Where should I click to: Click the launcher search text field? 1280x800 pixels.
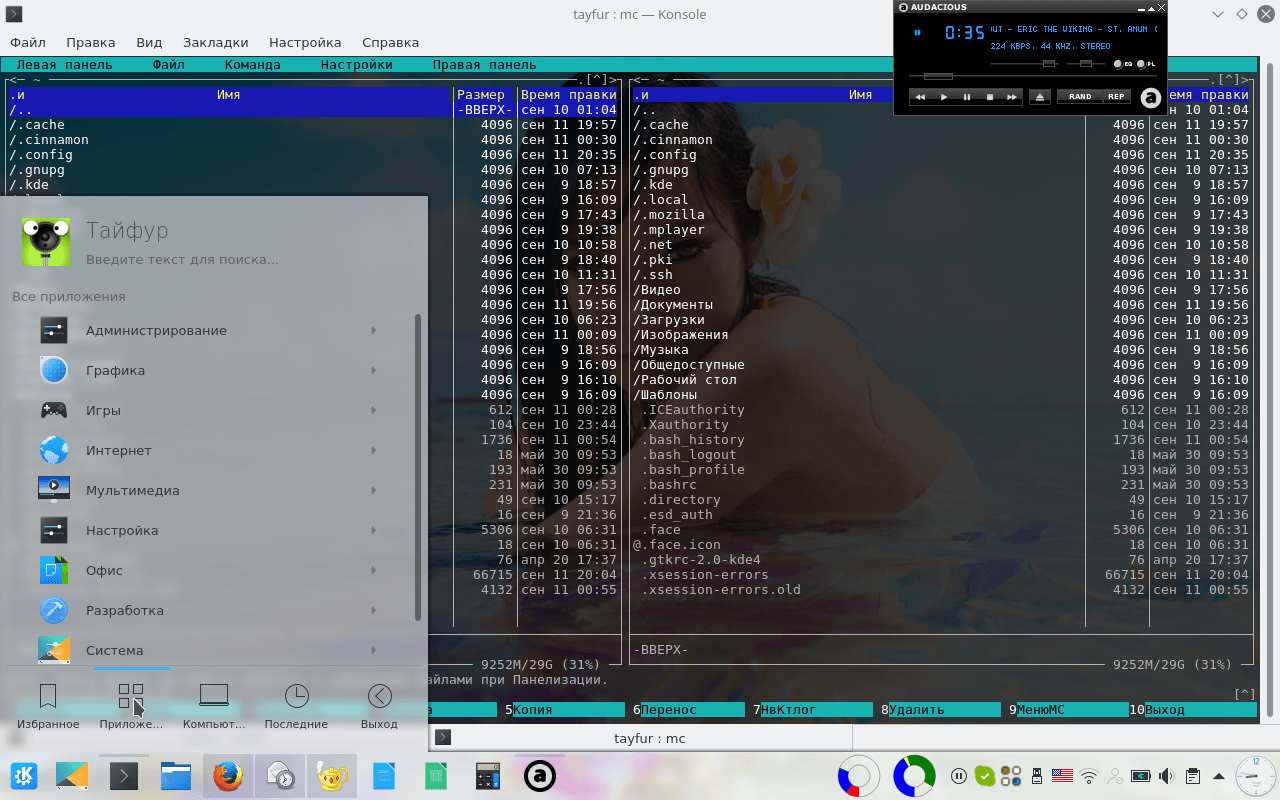[182, 260]
